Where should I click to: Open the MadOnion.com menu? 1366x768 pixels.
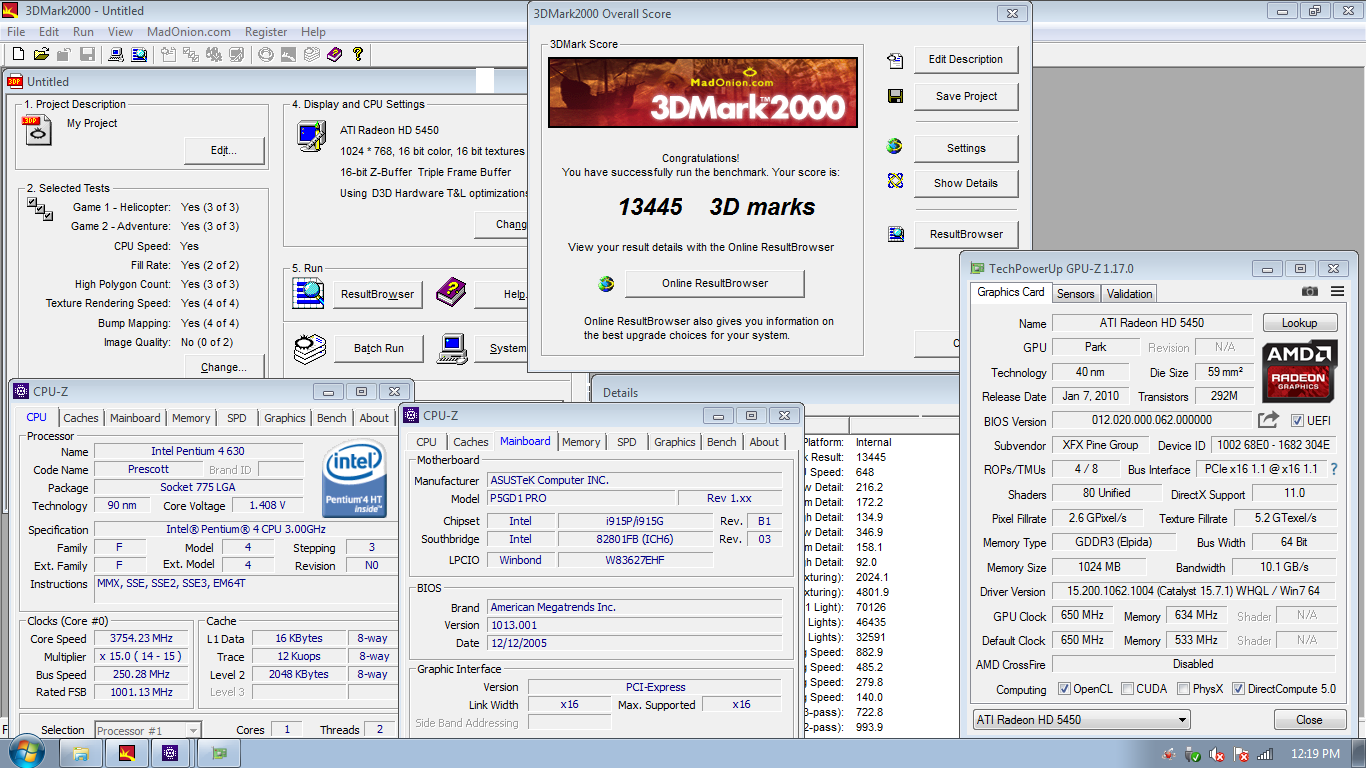[189, 32]
